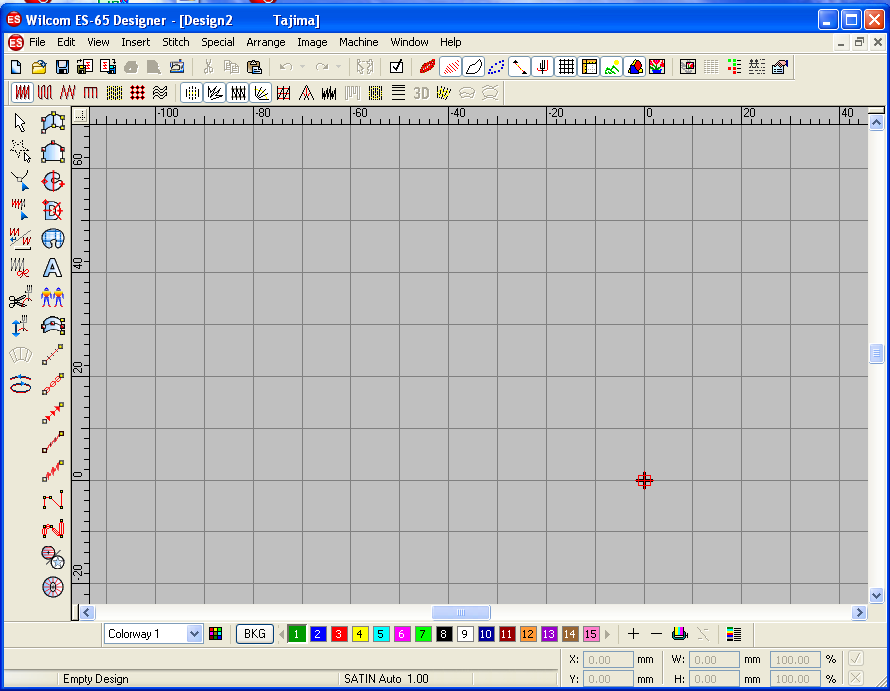This screenshot has width=890, height=691.
Task: Click the 3D stitch effect icon
Action: [421, 93]
